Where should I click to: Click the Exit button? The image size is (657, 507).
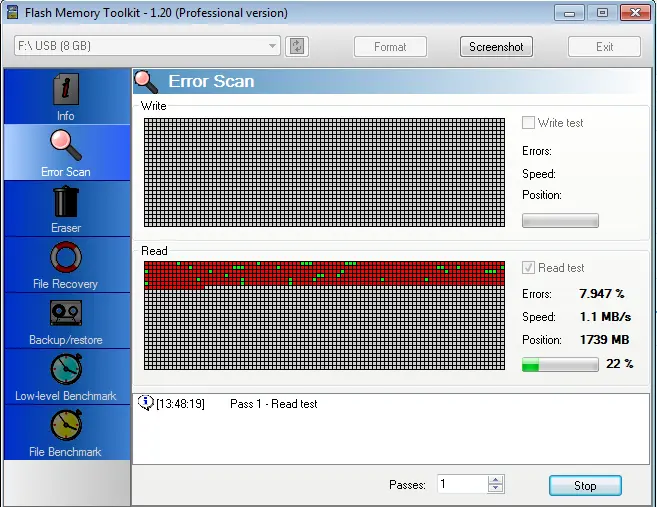click(x=604, y=47)
